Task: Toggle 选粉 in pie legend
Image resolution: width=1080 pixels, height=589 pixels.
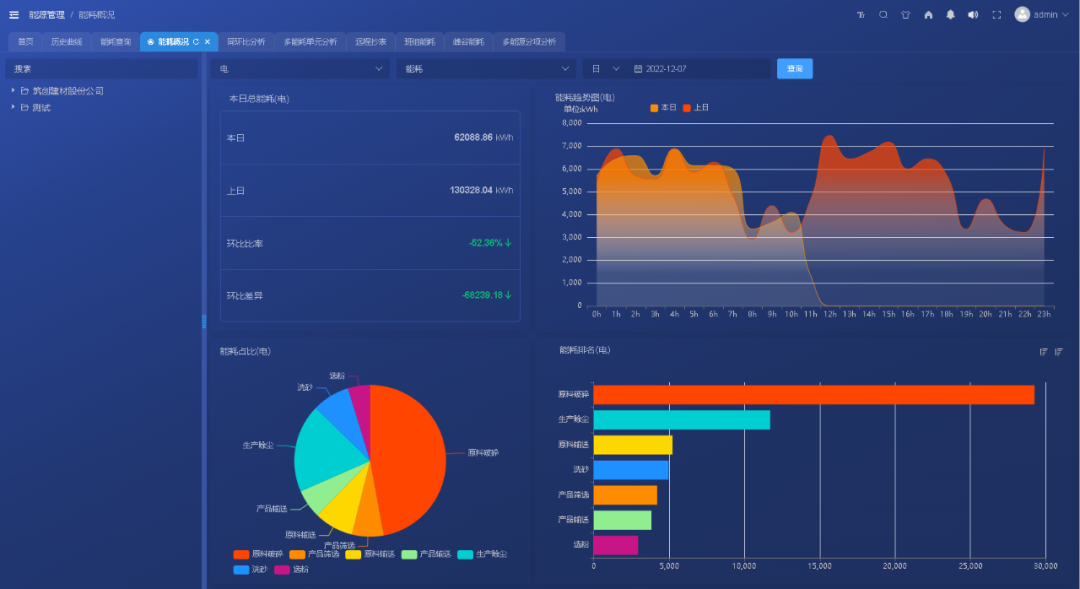Action: point(291,570)
